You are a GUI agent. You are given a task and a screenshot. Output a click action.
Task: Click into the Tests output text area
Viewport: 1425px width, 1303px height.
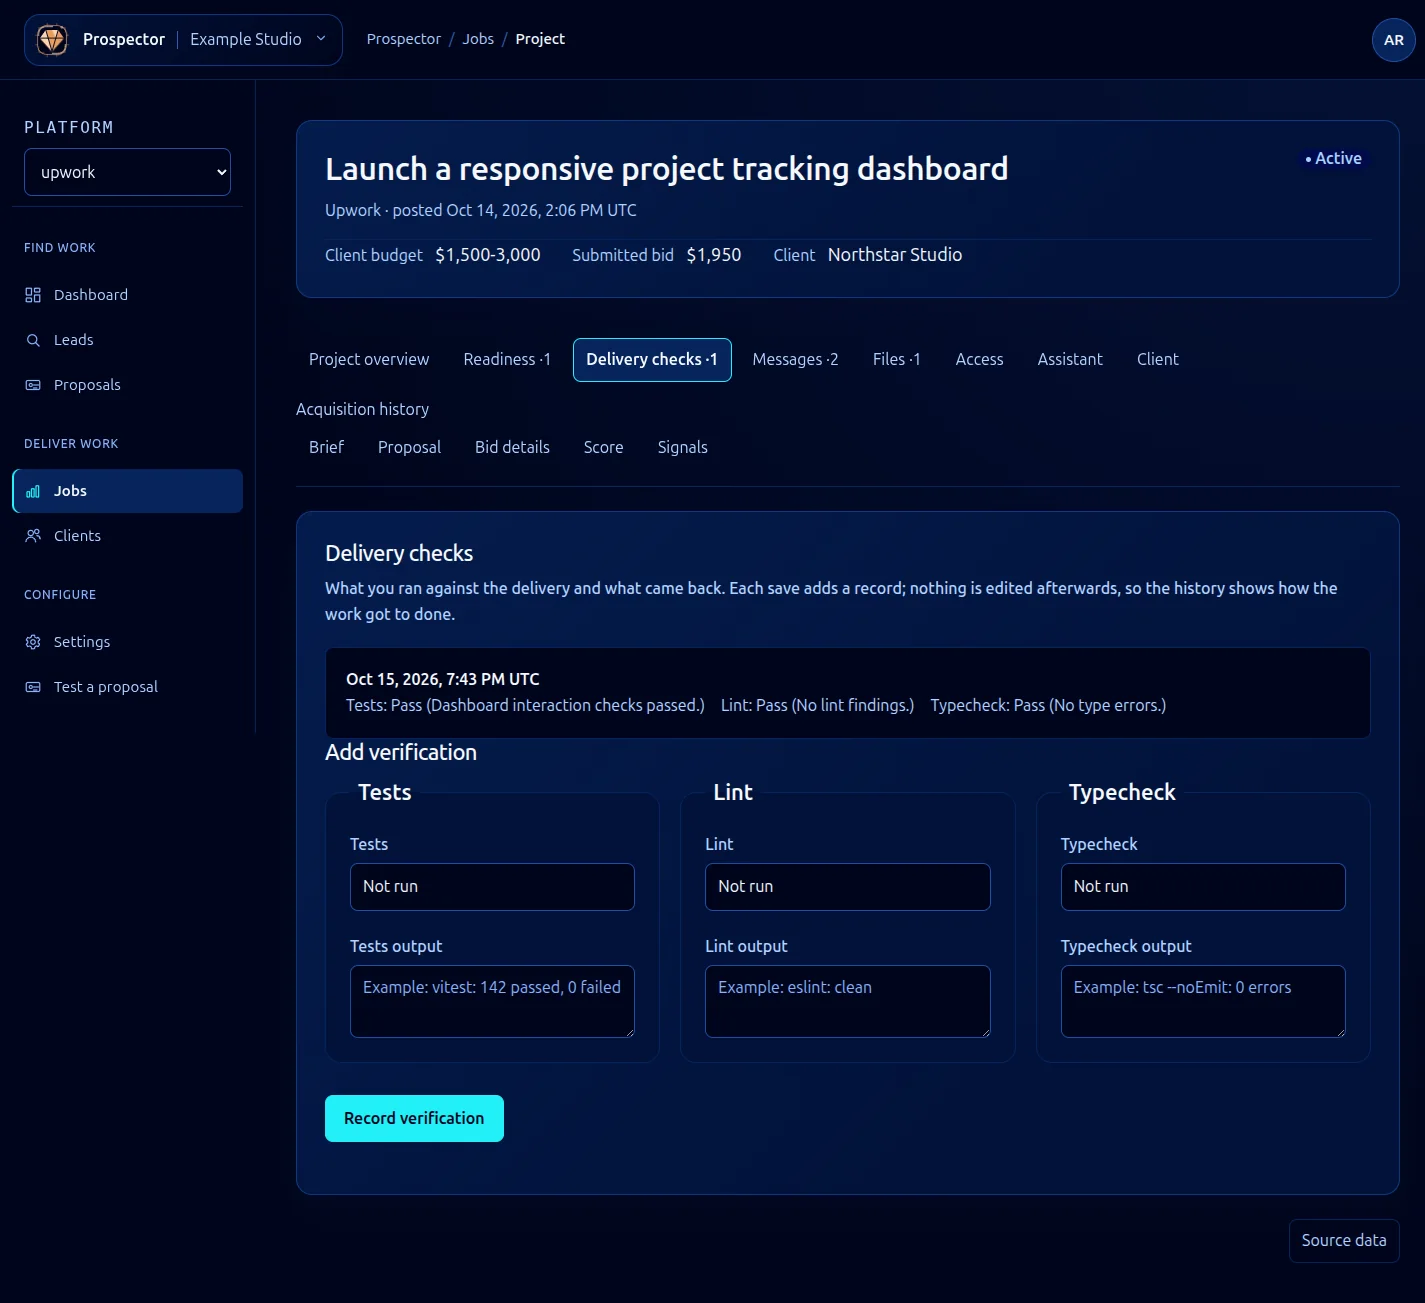pos(492,1001)
